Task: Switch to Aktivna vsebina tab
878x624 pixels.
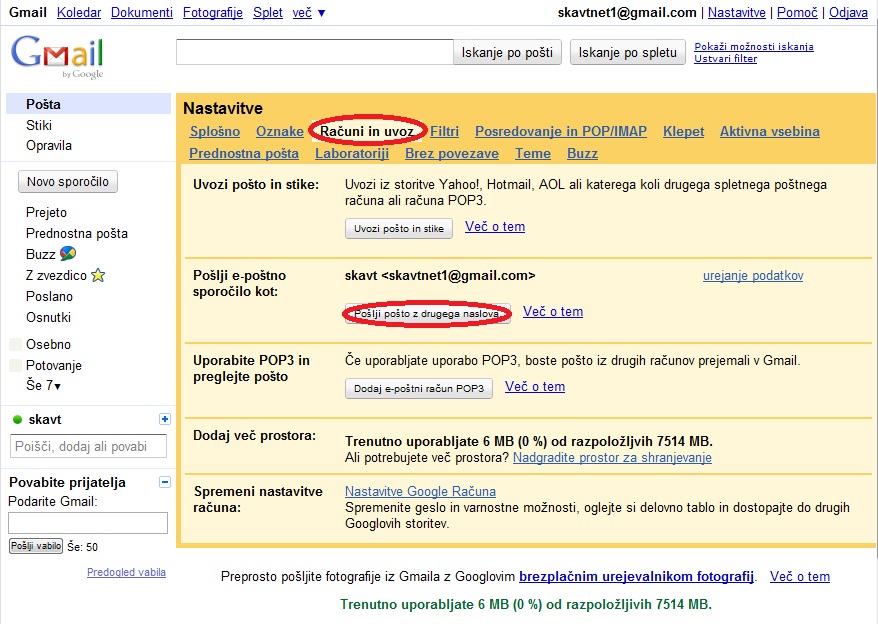Action: point(769,132)
